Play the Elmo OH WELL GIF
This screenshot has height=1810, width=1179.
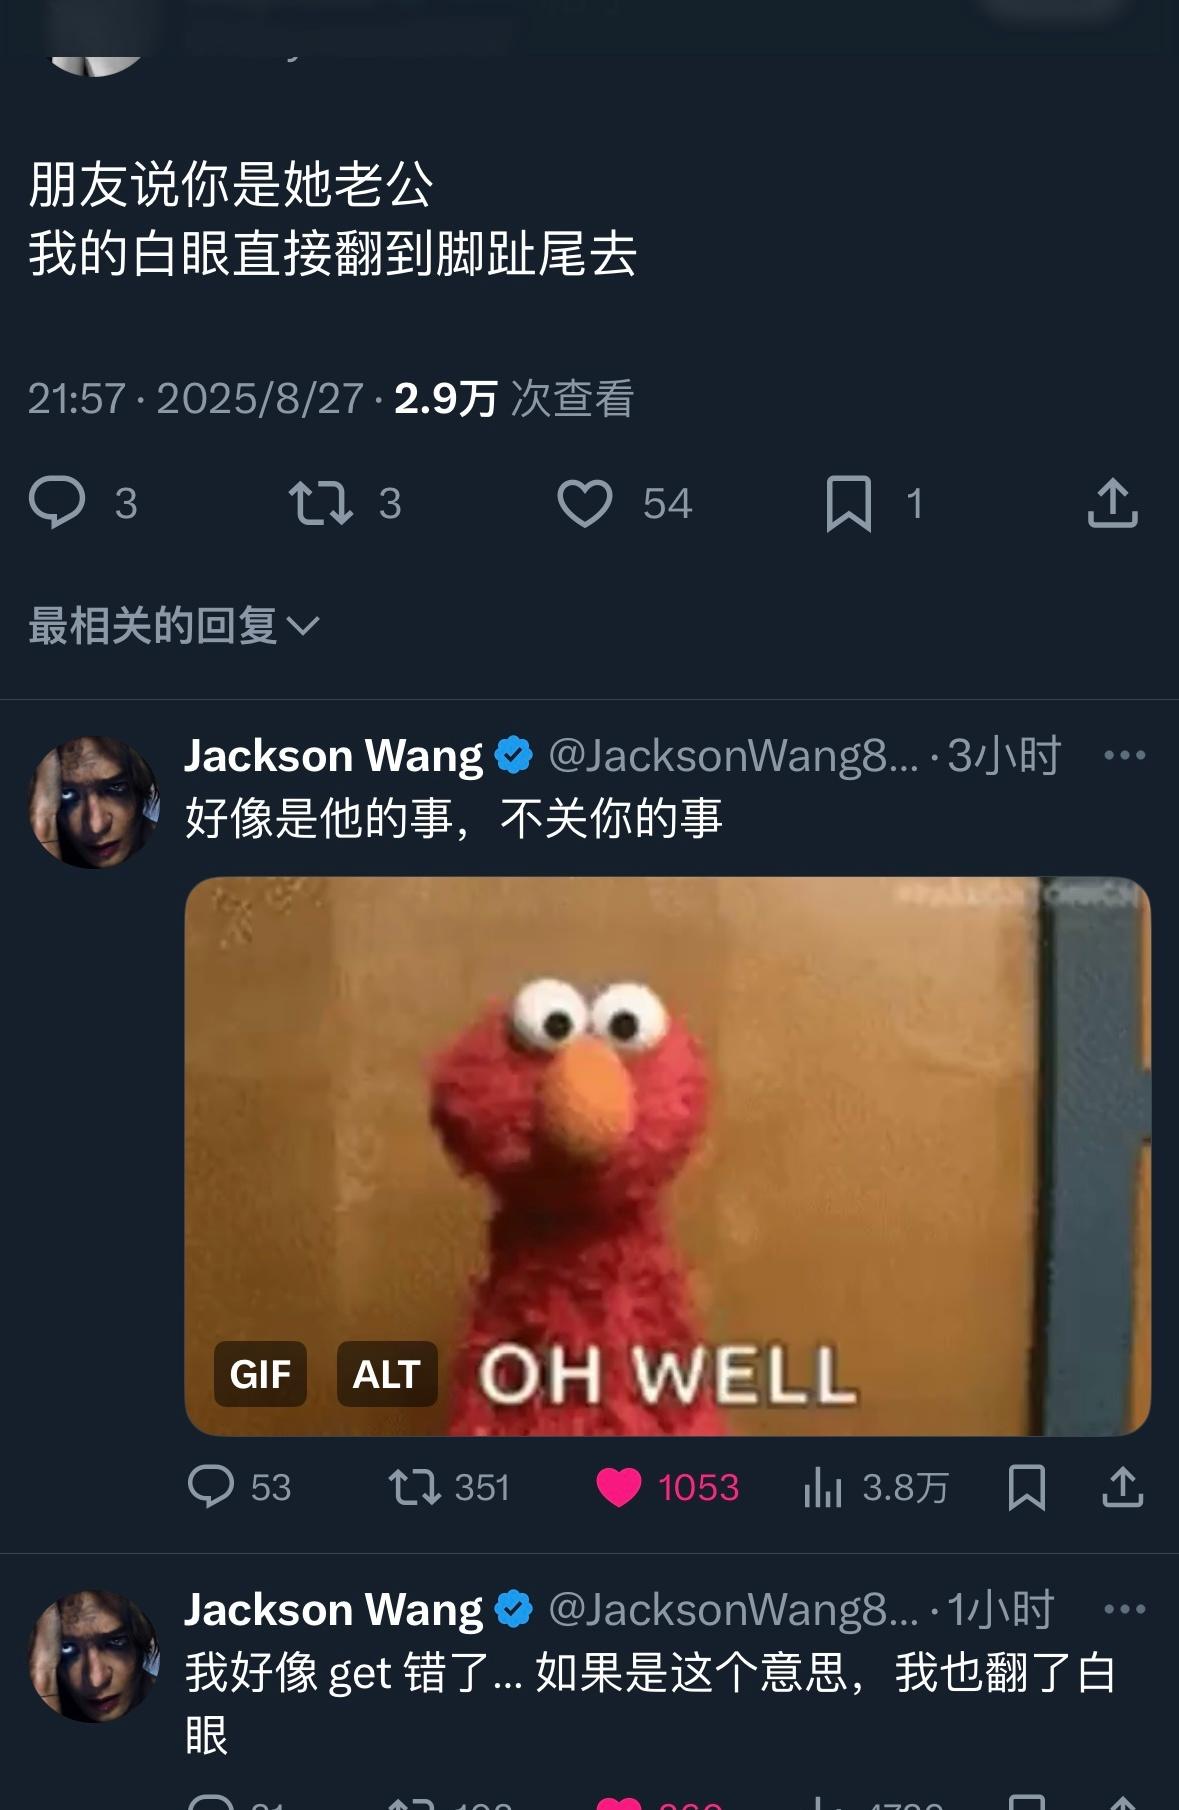point(667,1156)
